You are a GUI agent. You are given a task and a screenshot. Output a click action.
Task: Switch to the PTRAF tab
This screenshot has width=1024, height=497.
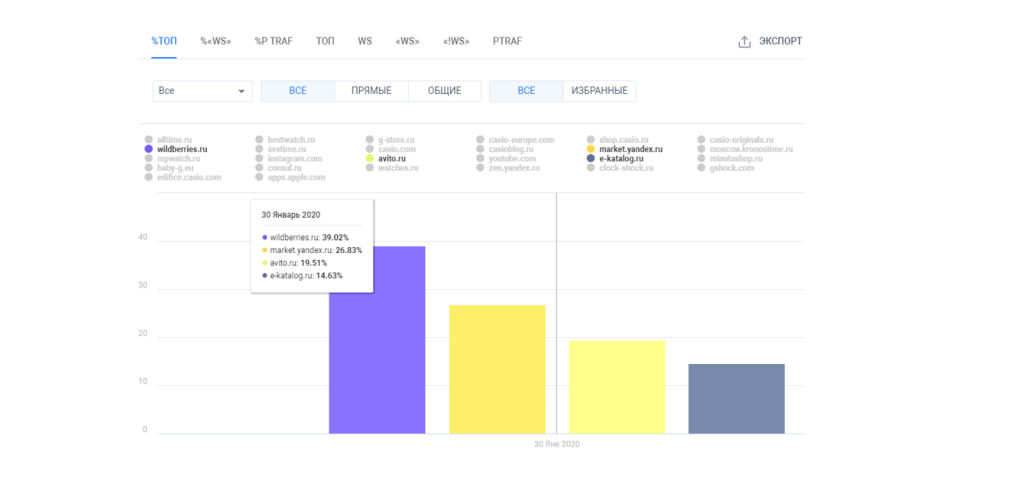tap(507, 41)
